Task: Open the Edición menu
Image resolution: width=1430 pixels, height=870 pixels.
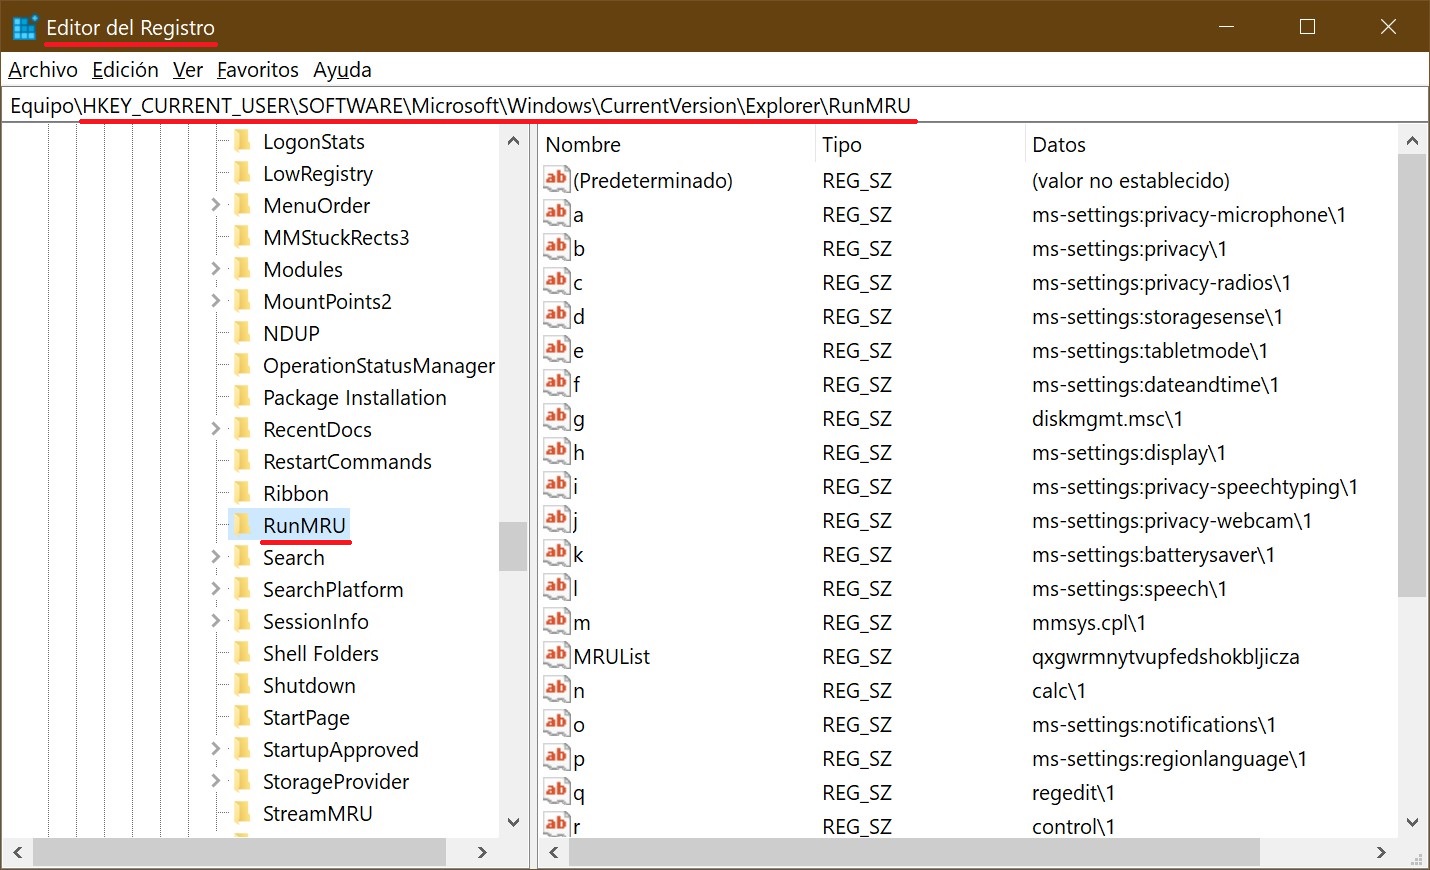Action: tap(125, 69)
